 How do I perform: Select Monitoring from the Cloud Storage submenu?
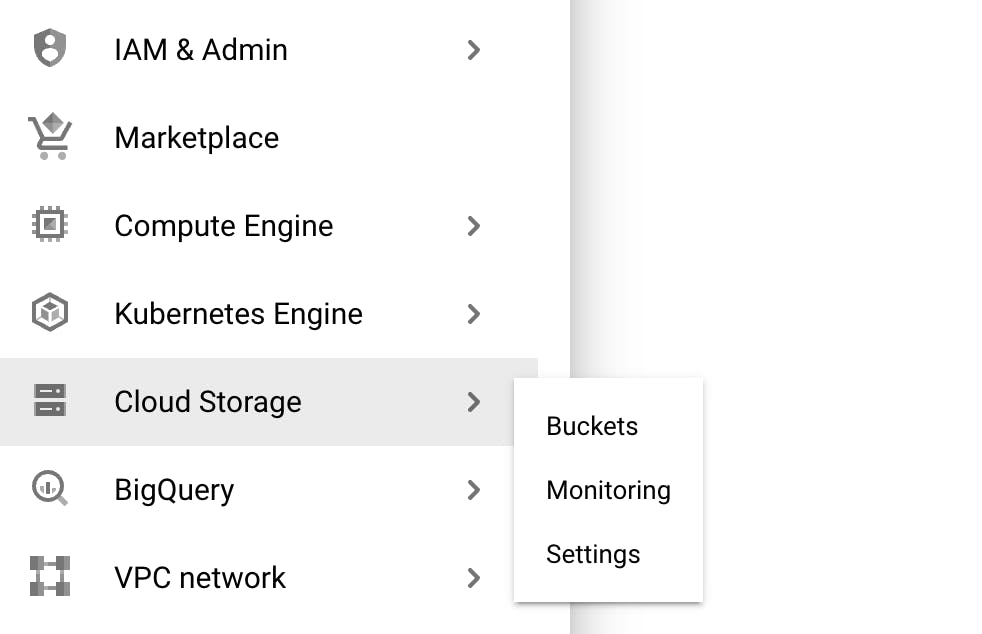608,490
